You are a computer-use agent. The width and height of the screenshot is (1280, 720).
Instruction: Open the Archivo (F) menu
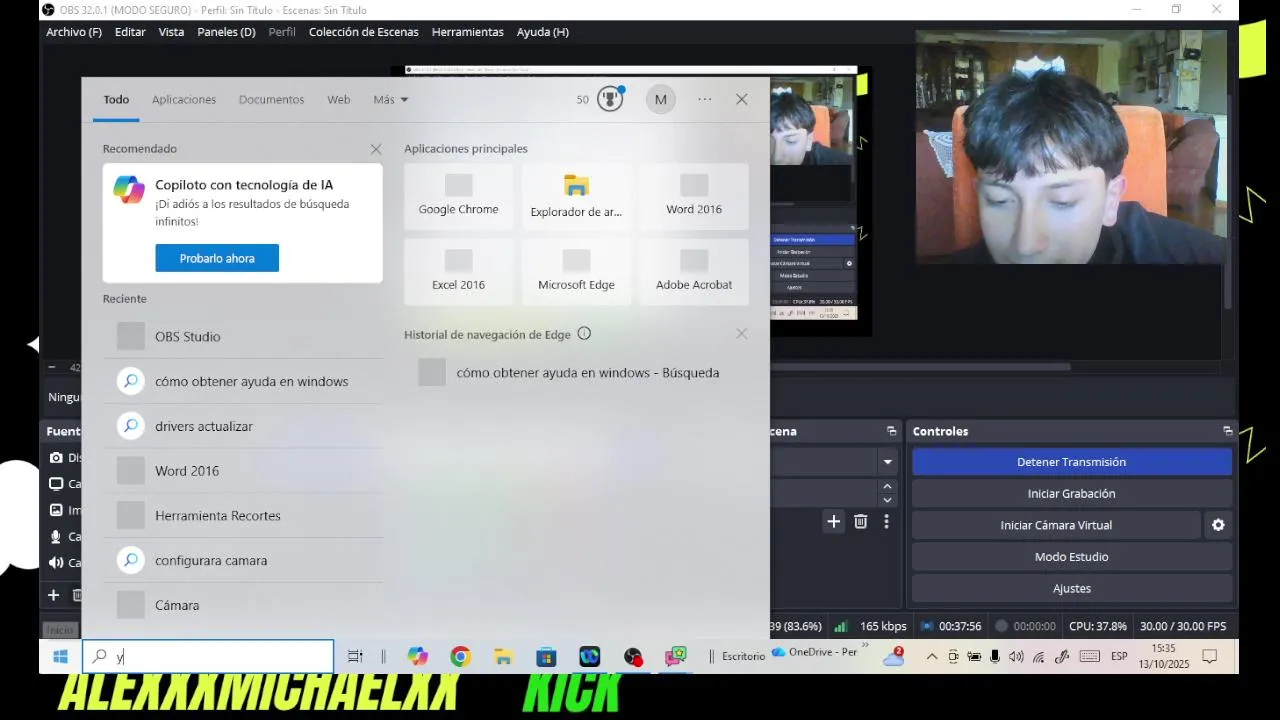(74, 32)
